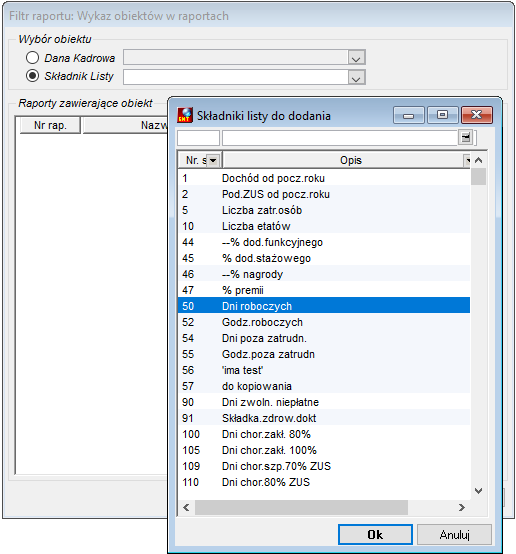
Task: Open the Składnik Listy dropdown
Action: (356, 77)
